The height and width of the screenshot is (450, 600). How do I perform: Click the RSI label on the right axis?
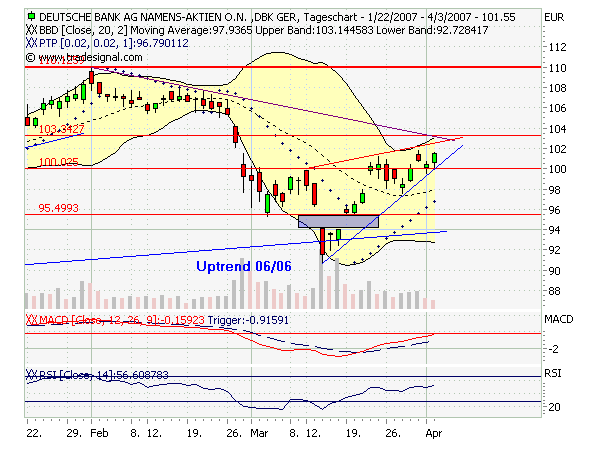click(x=554, y=373)
